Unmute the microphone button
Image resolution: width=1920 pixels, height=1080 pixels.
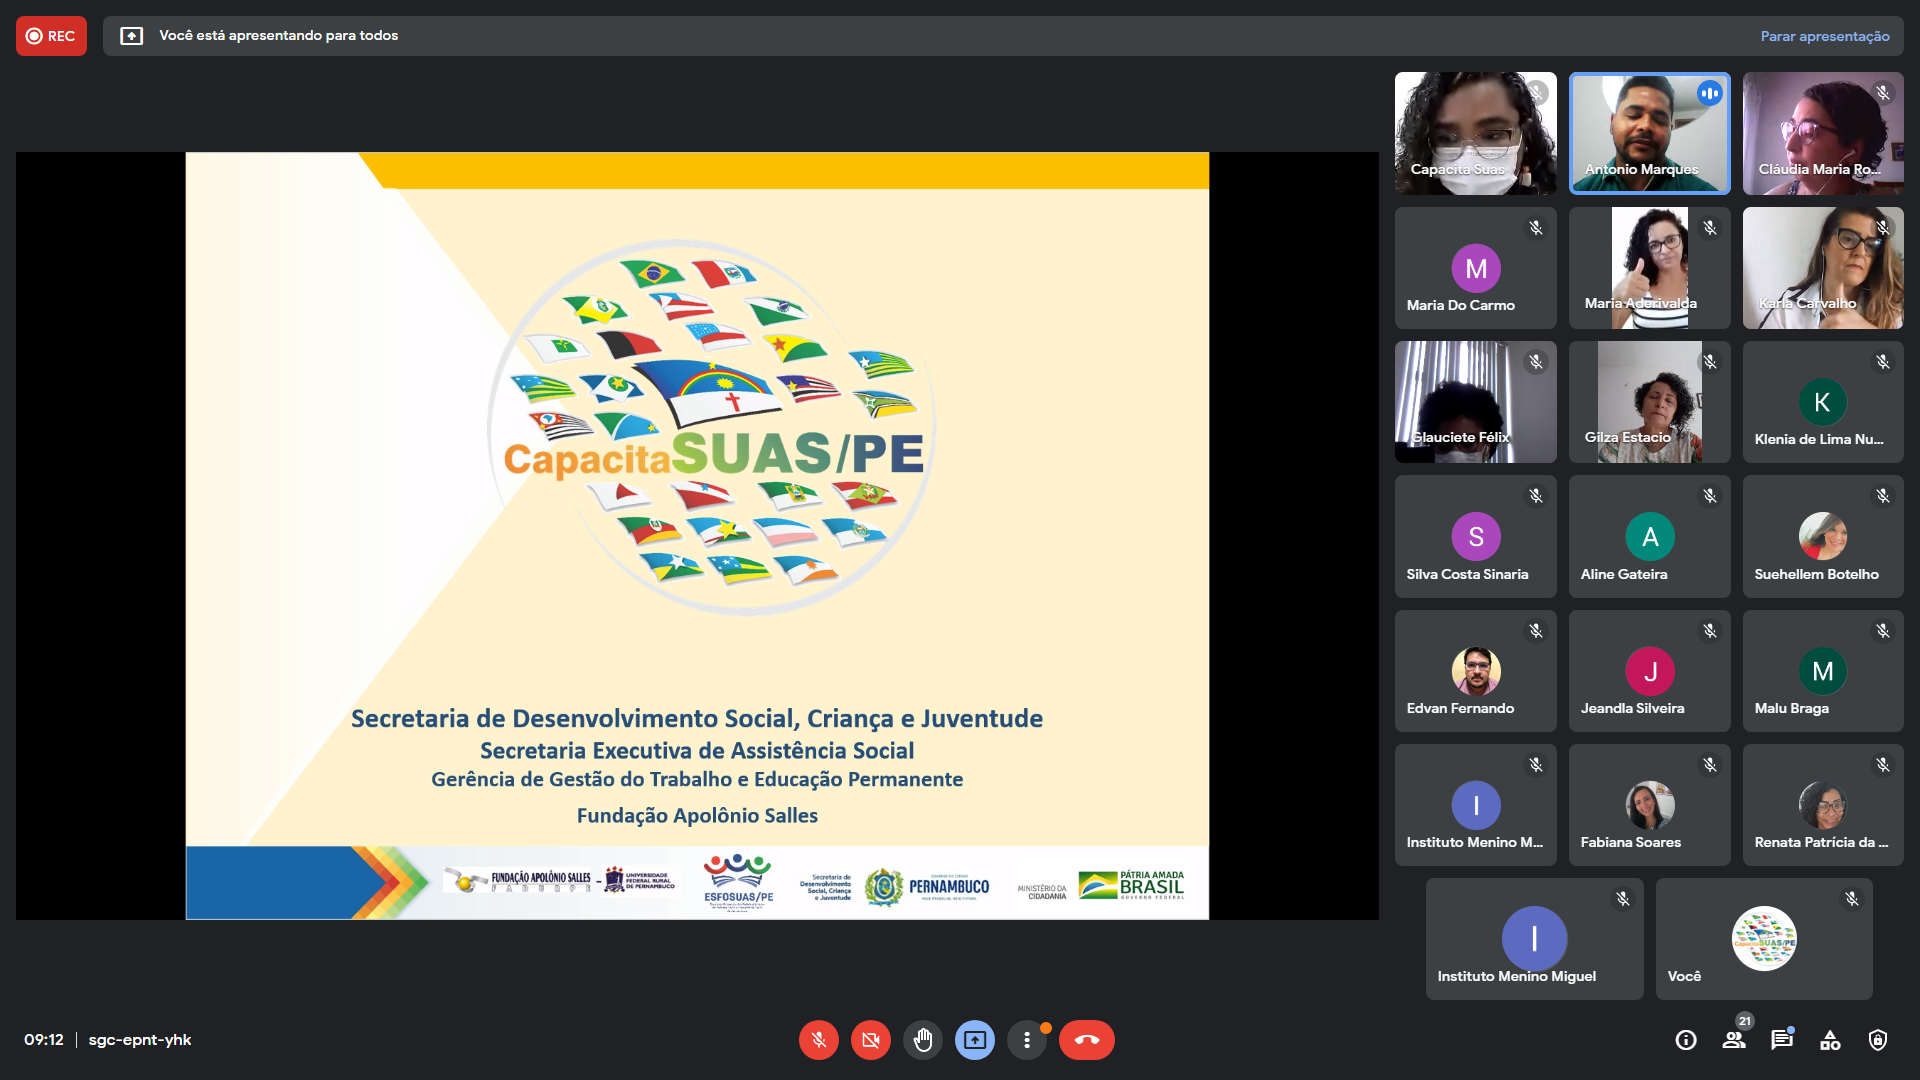818,1040
